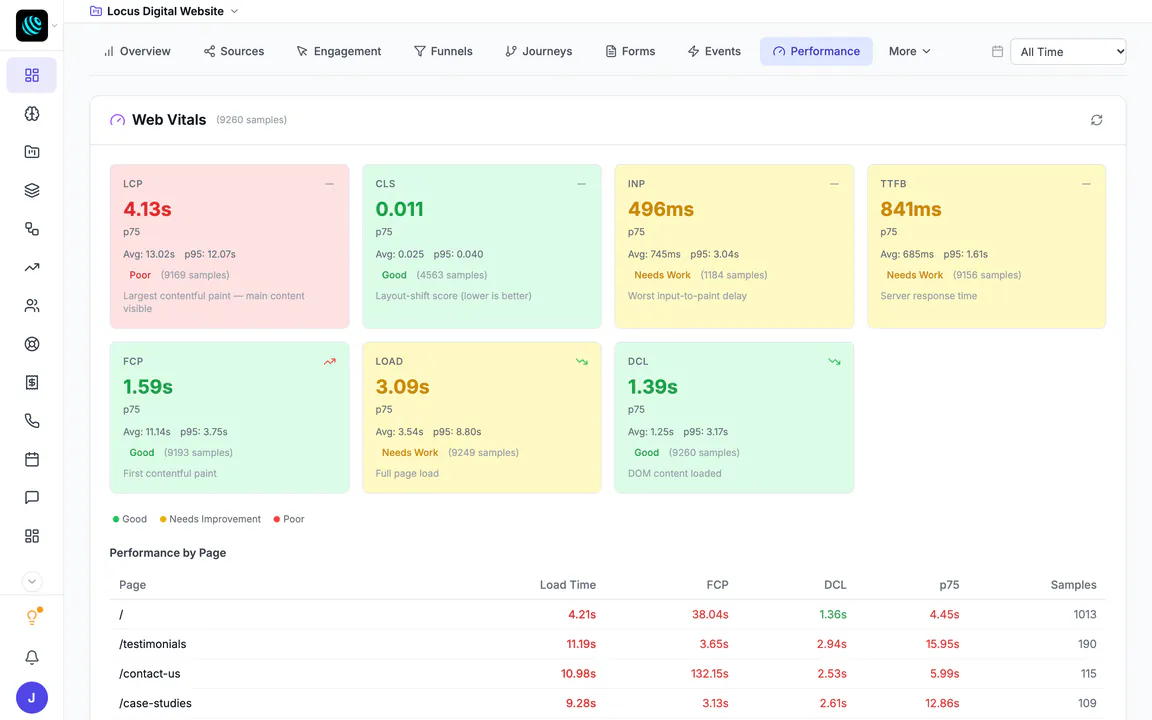Click the red Poor legend dot
The height and width of the screenshot is (720, 1152).
[x=277, y=519]
